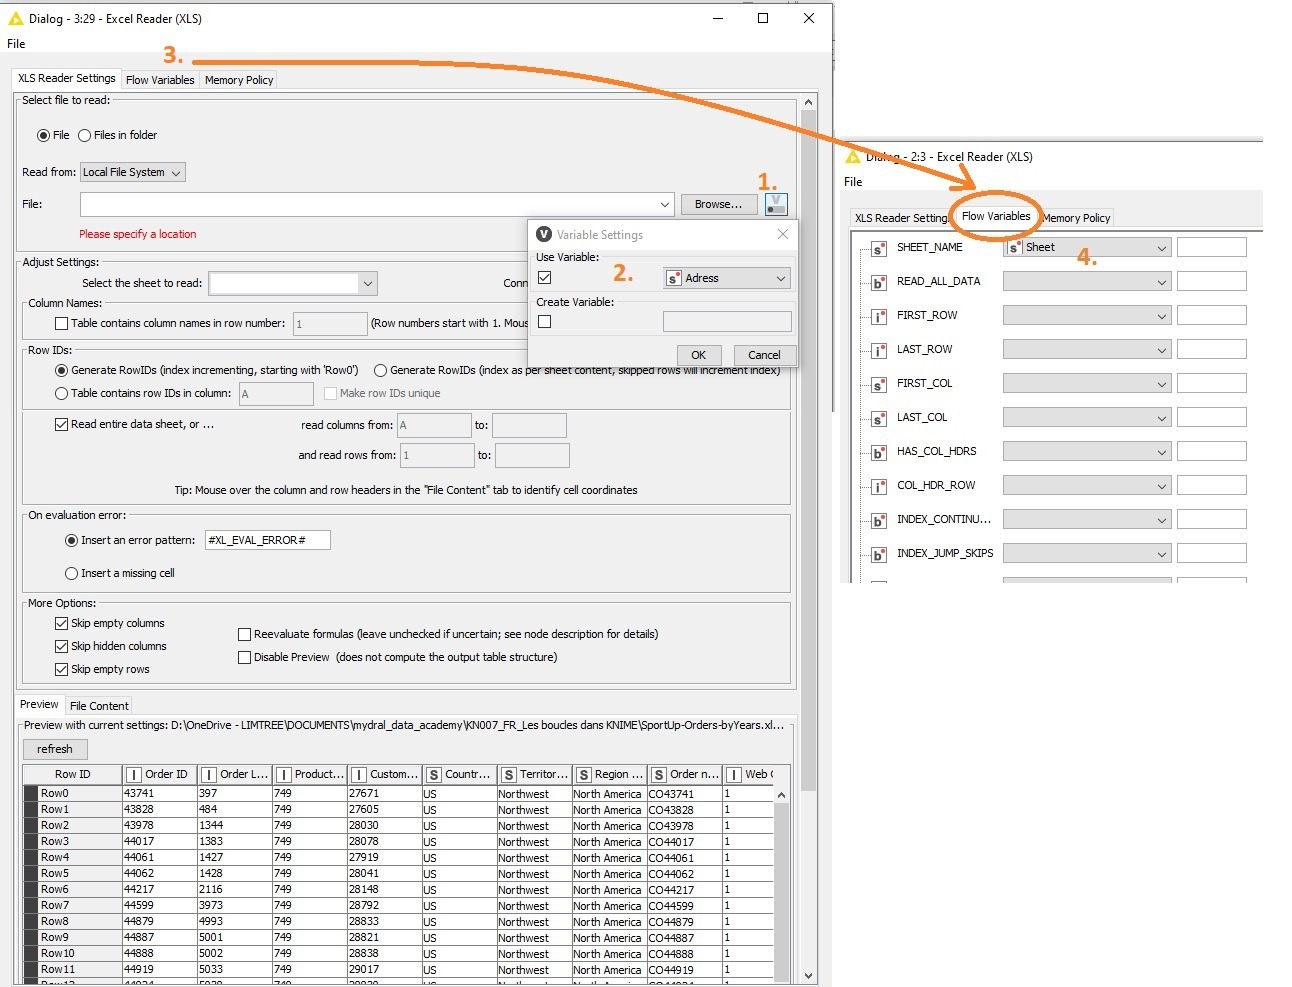Click the SHEET_NAME new variable name field
1292x987 pixels.
click(x=1211, y=247)
